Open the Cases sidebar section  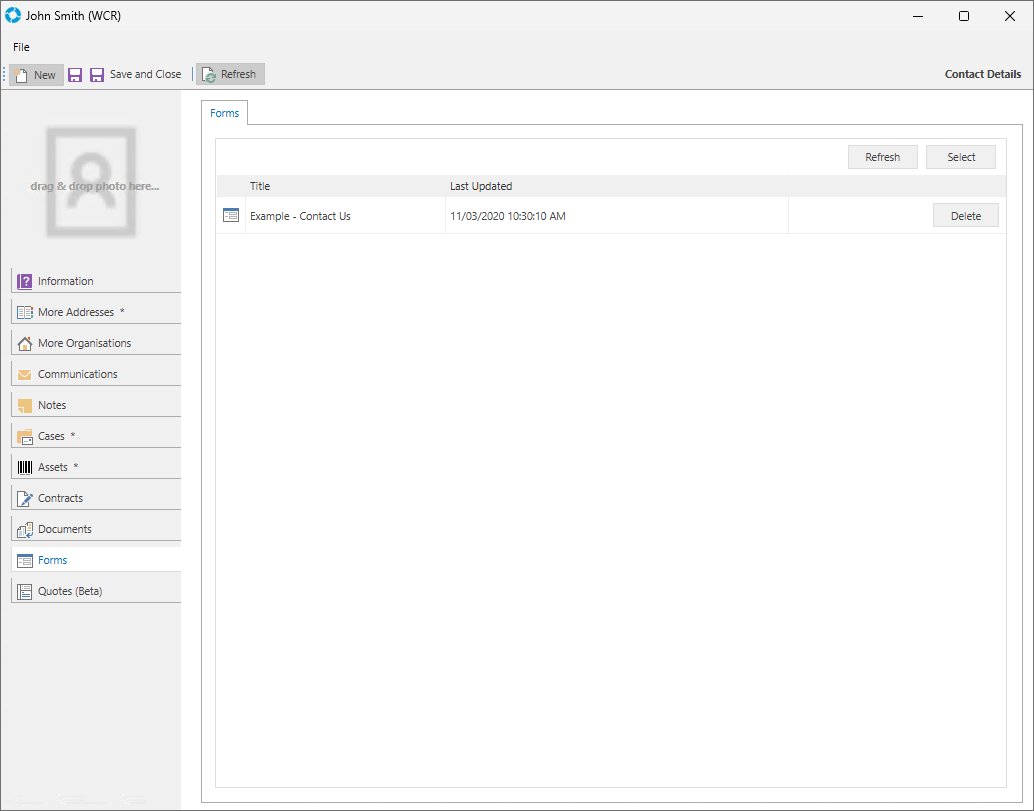tap(51, 436)
